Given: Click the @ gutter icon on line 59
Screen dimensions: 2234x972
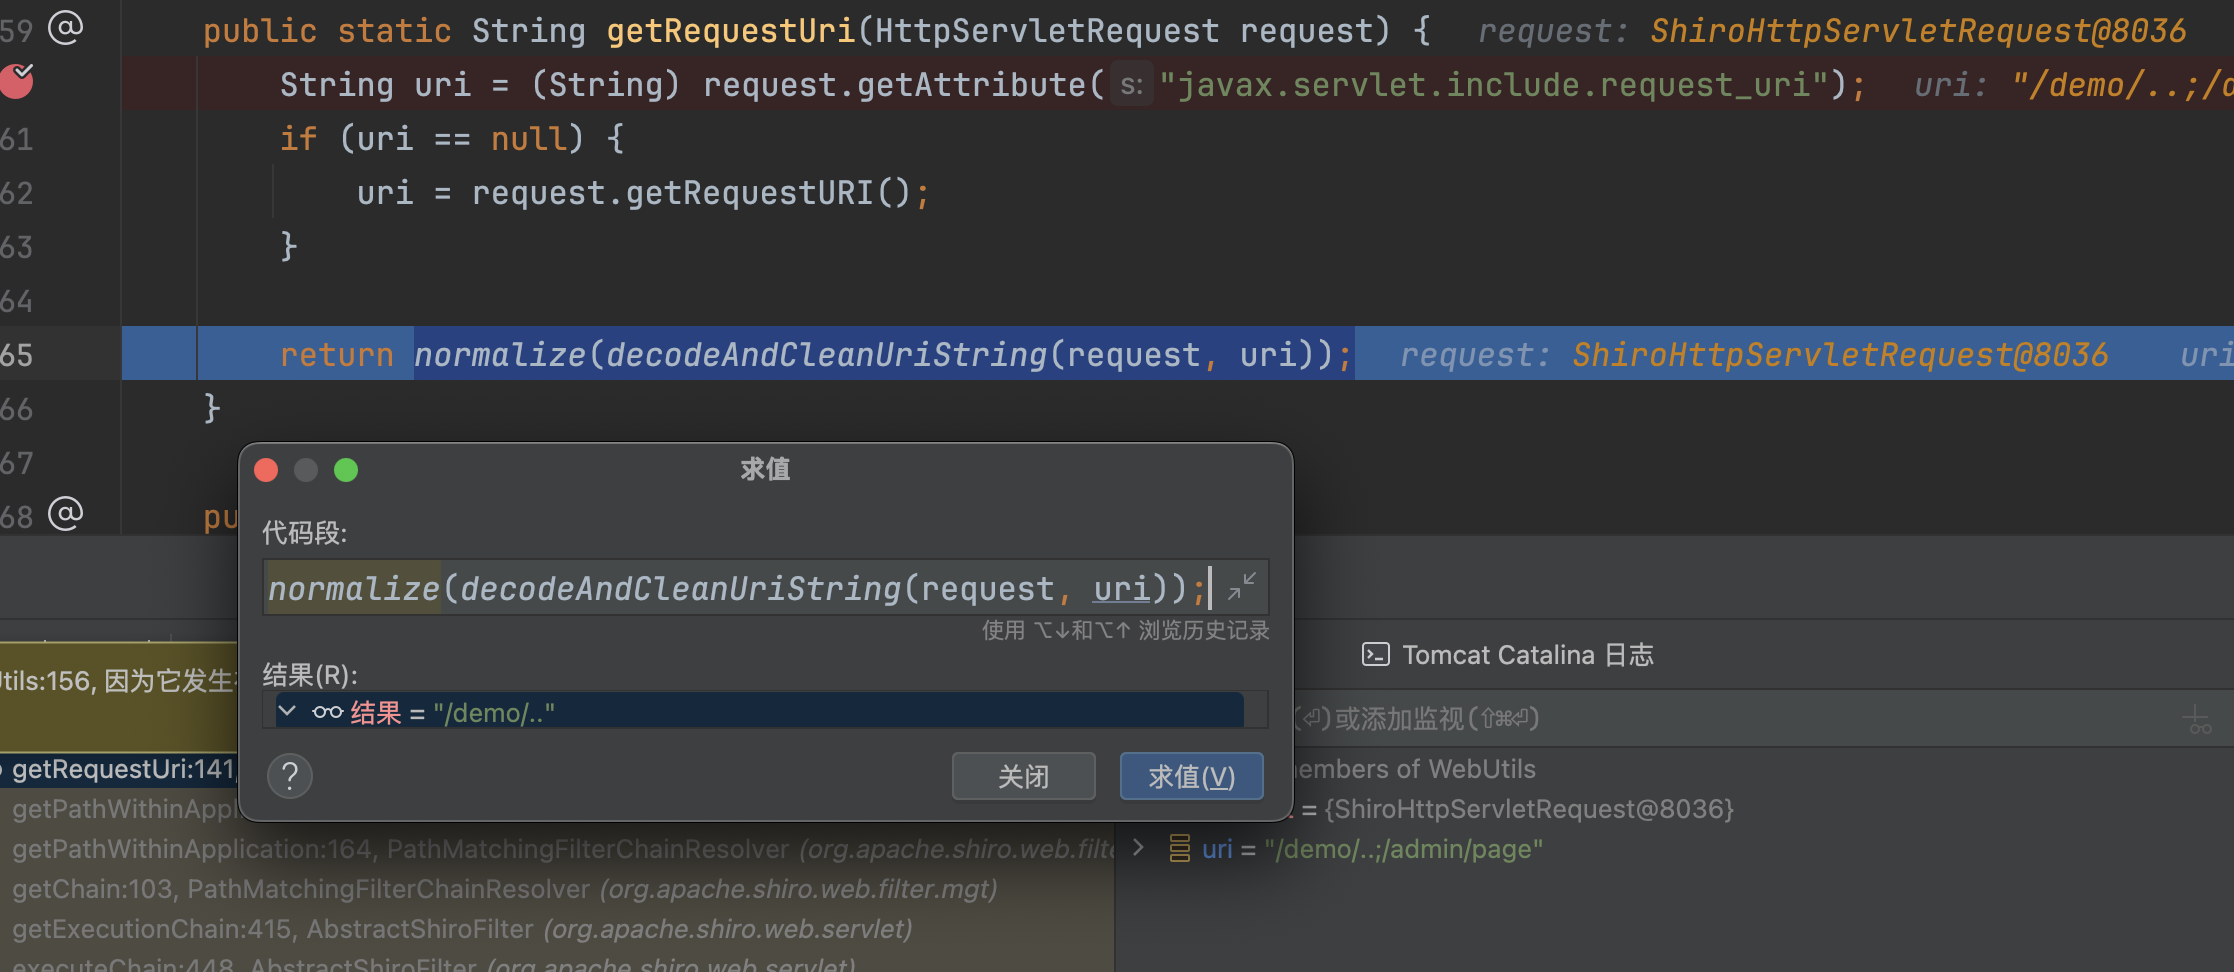Looking at the screenshot, I should tap(65, 28).
